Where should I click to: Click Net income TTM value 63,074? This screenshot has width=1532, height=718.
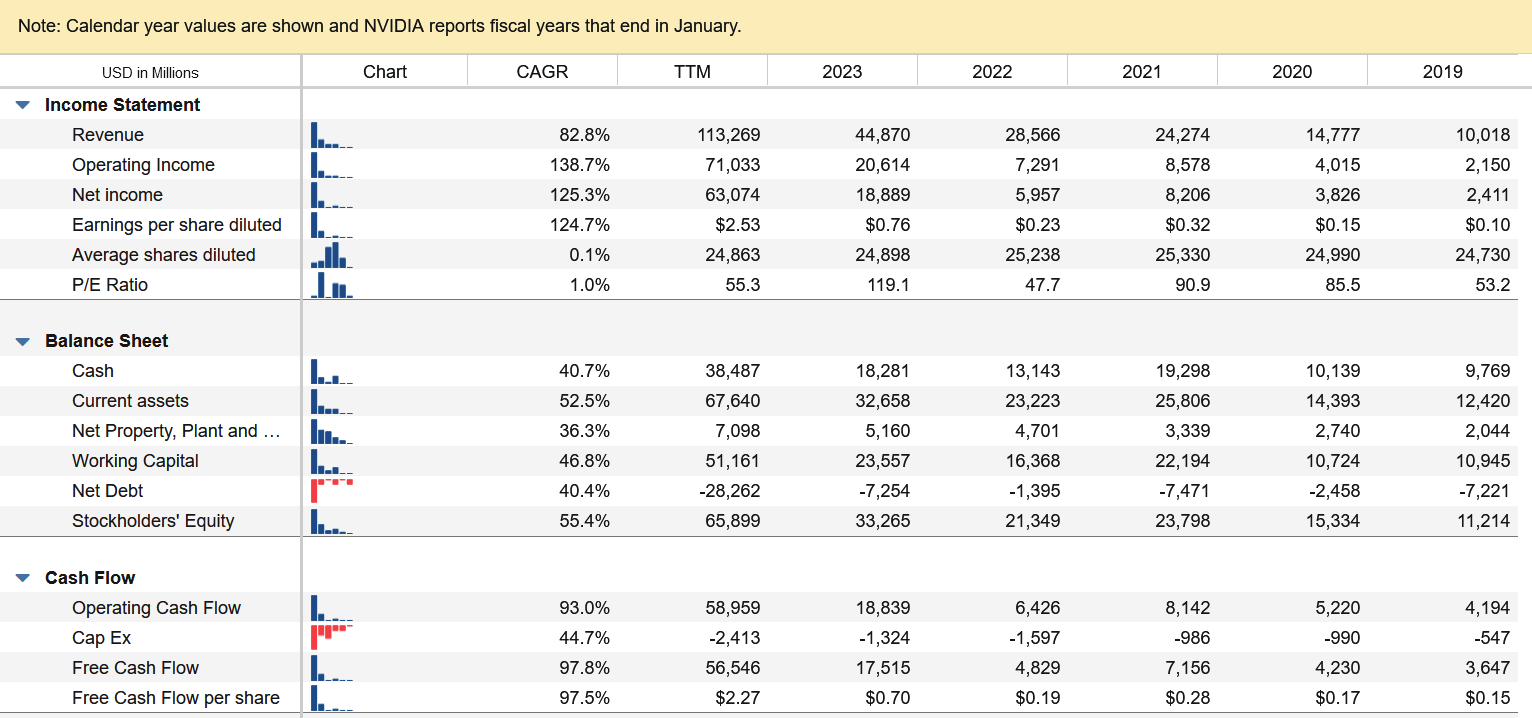tap(733, 195)
